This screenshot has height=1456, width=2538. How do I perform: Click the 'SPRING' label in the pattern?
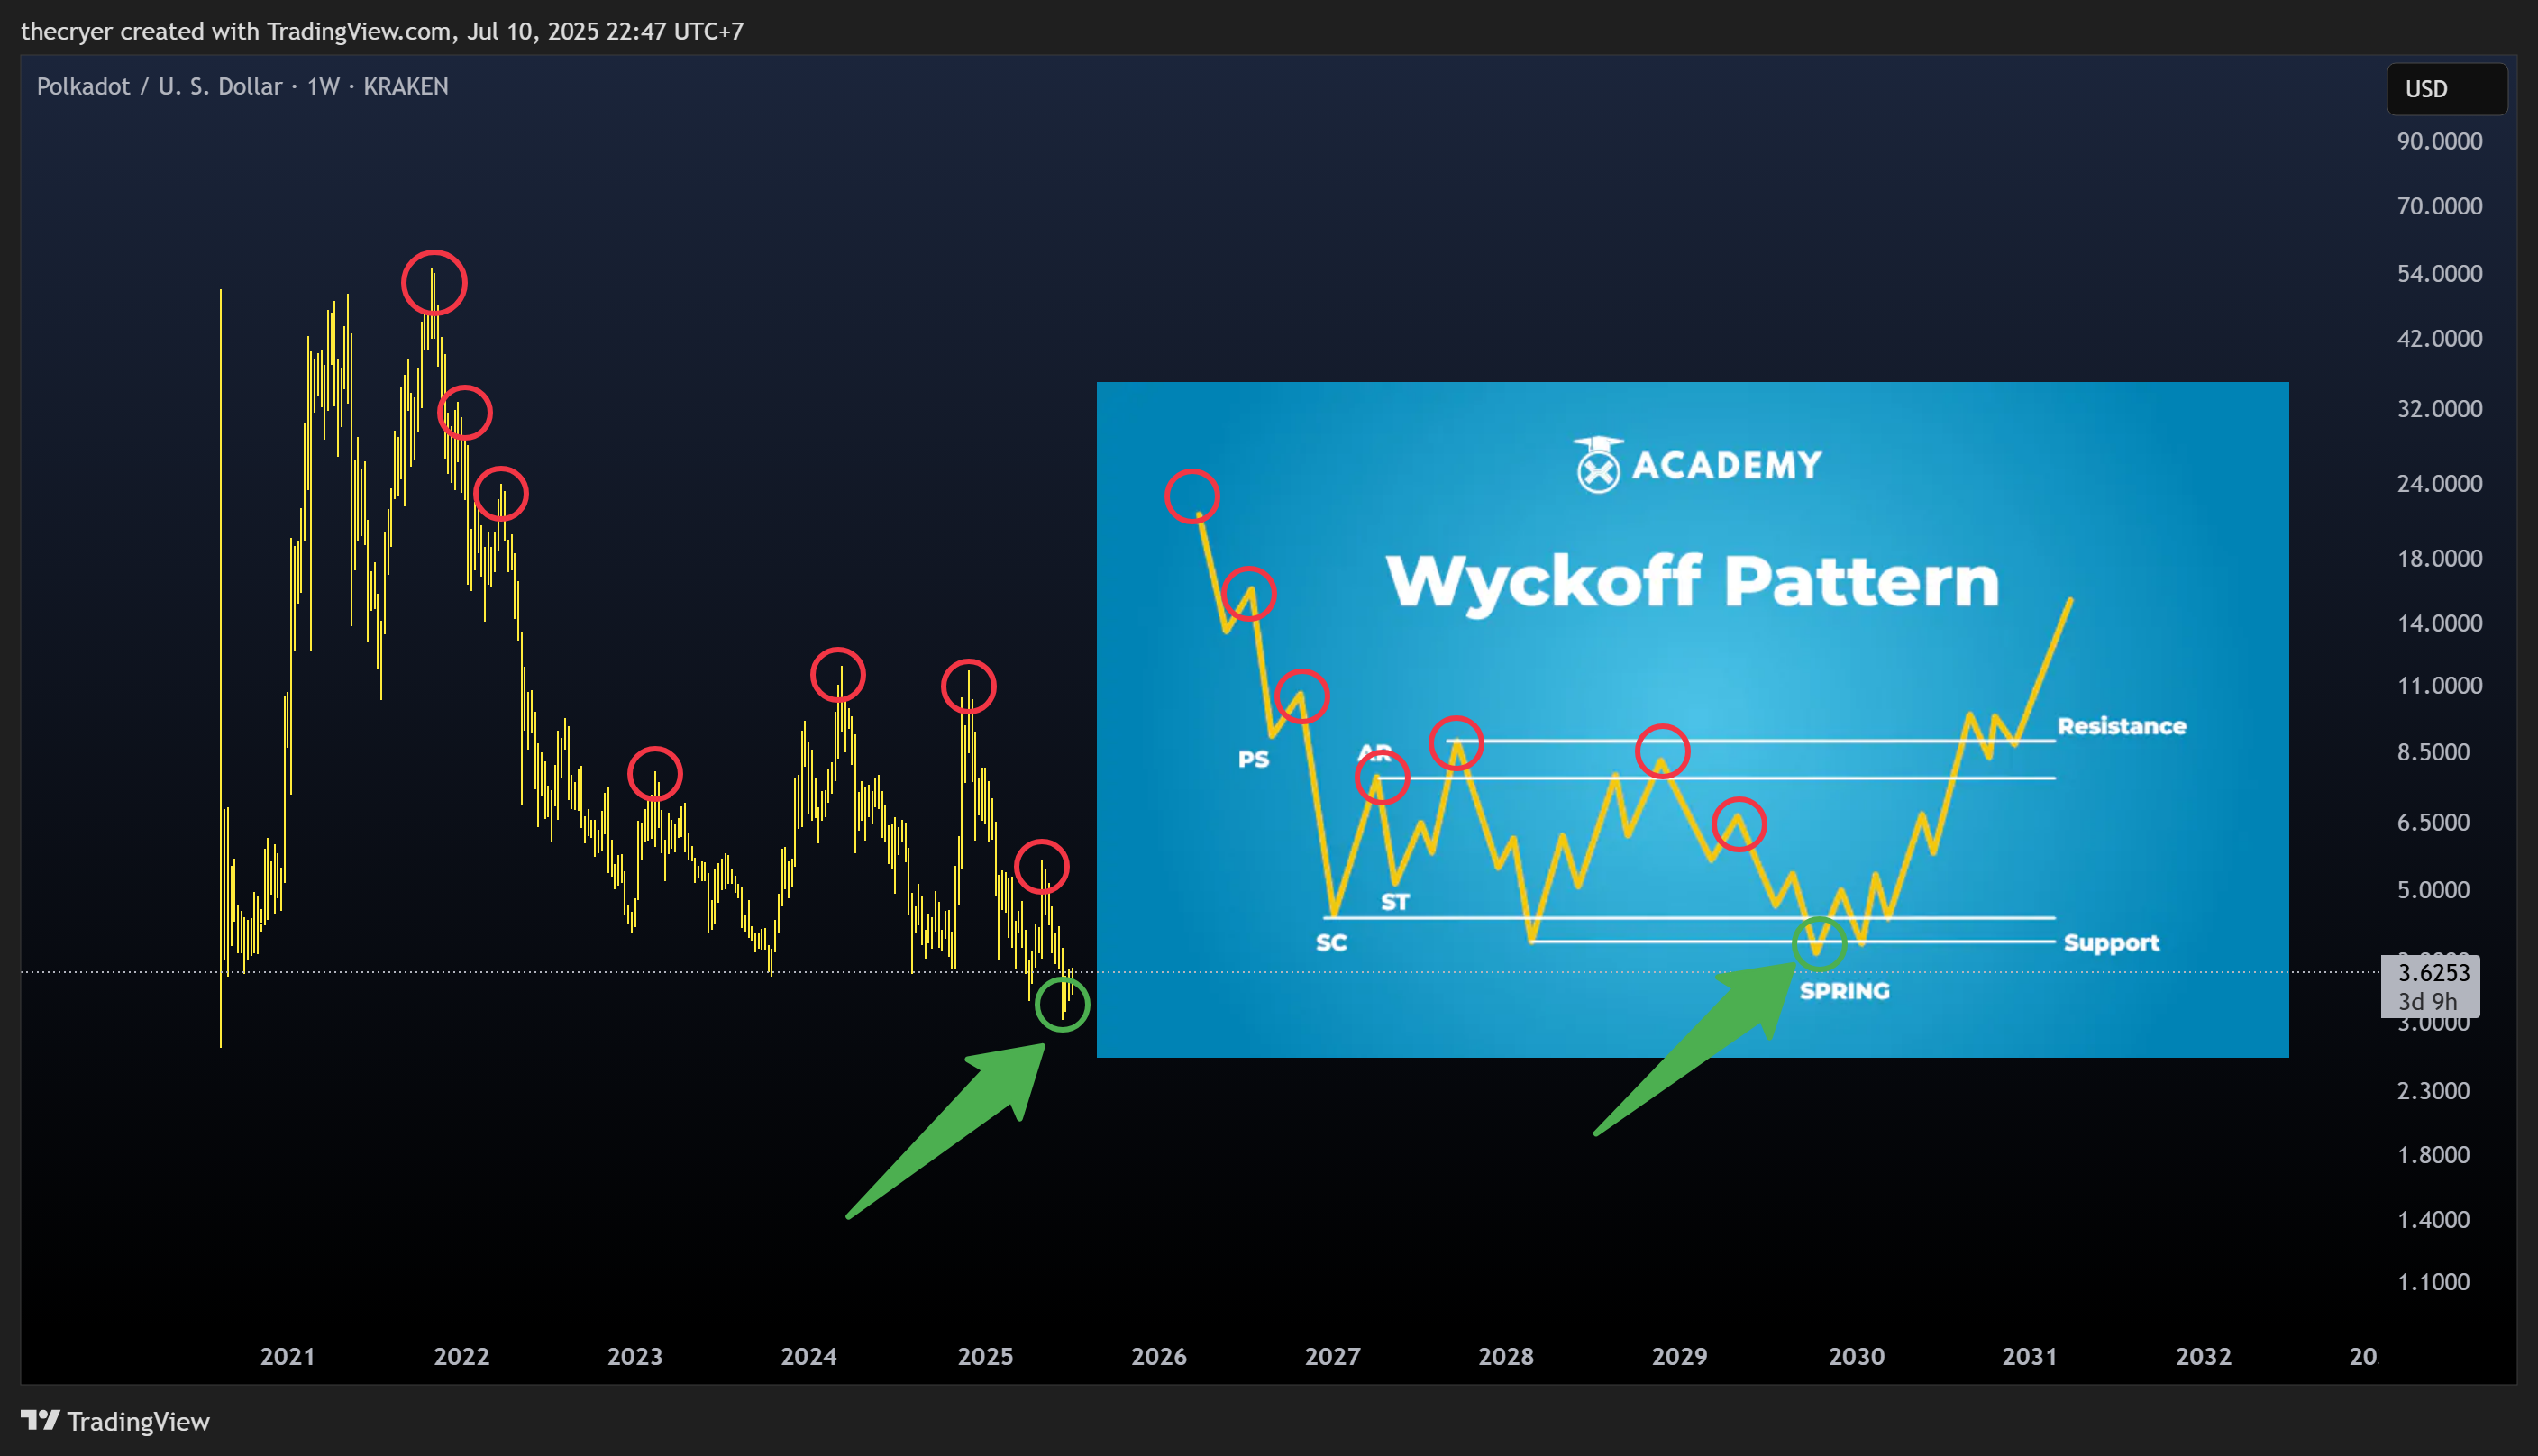[1844, 991]
